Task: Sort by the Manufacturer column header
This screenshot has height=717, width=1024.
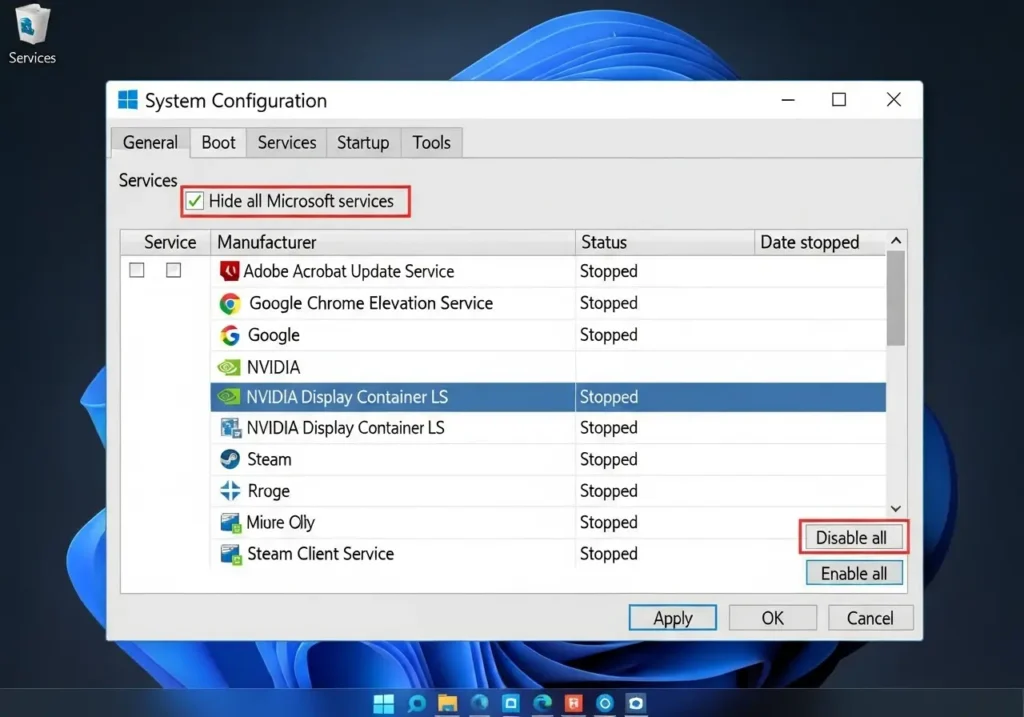Action: pyautogui.click(x=392, y=242)
